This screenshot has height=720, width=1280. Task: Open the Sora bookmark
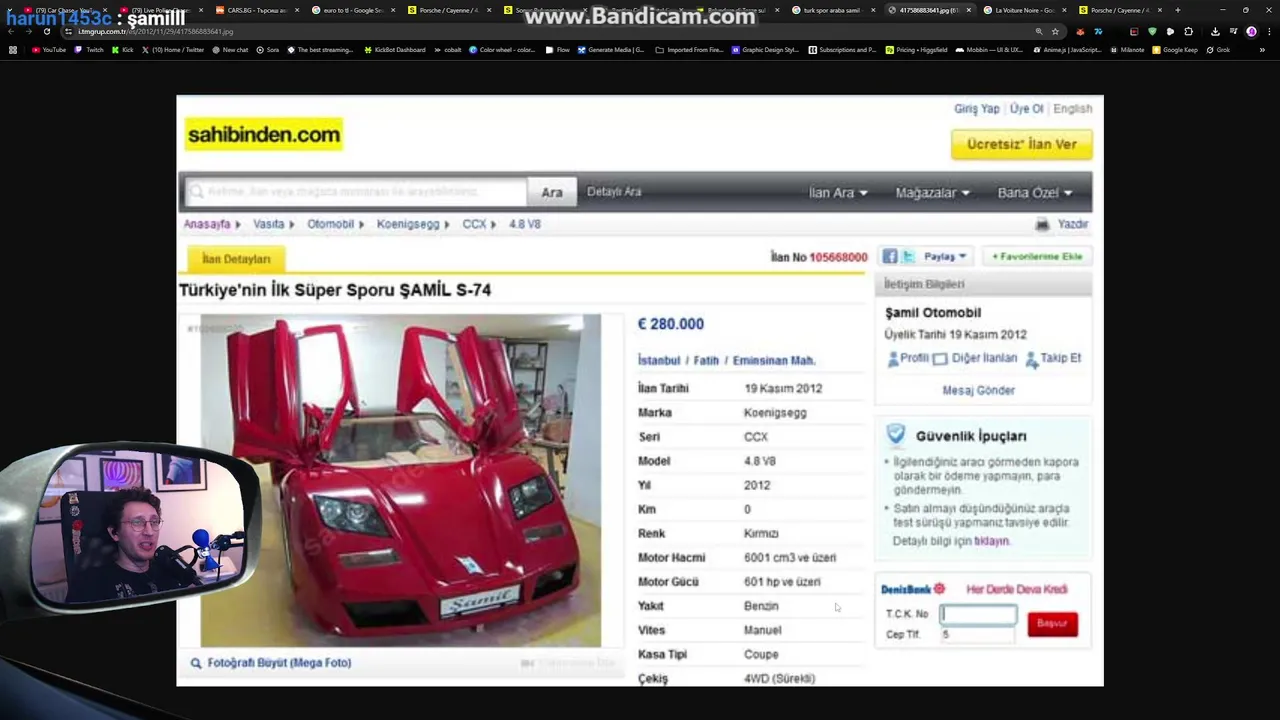coord(268,50)
